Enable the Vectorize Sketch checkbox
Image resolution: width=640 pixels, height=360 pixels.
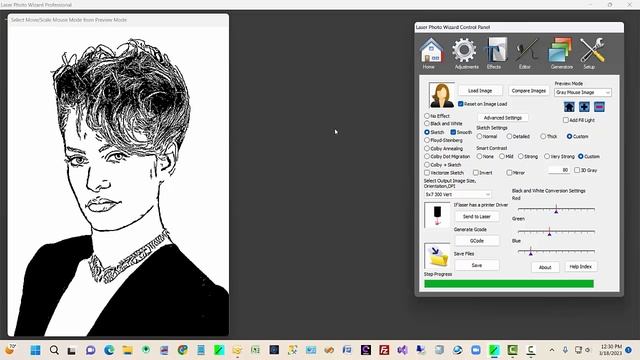pyautogui.click(x=427, y=173)
